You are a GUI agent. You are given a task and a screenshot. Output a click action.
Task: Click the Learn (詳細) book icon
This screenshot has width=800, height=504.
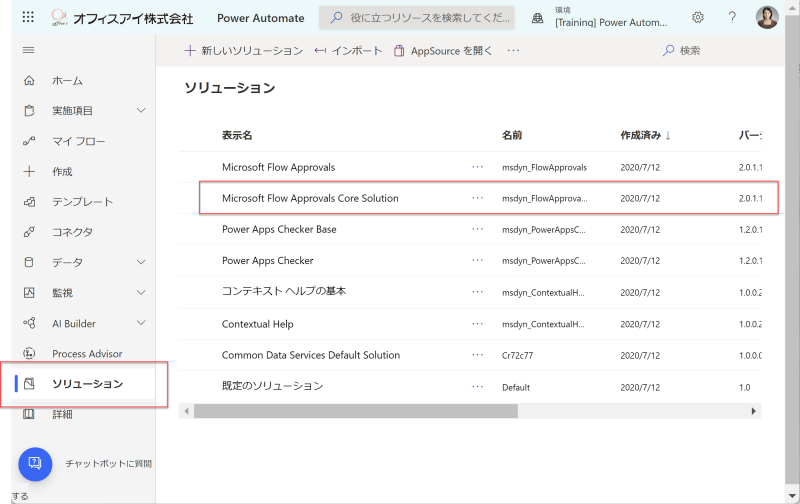coord(29,414)
